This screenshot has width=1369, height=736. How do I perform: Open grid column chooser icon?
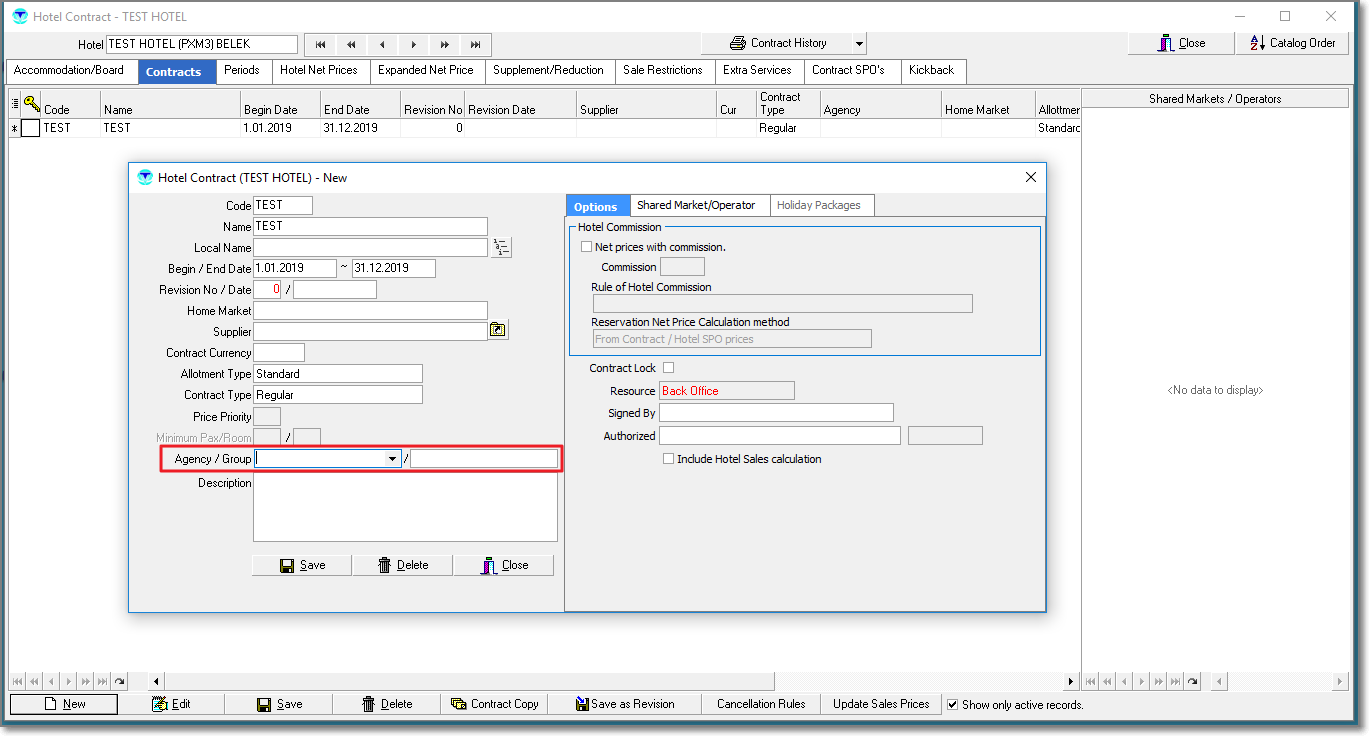(15, 103)
